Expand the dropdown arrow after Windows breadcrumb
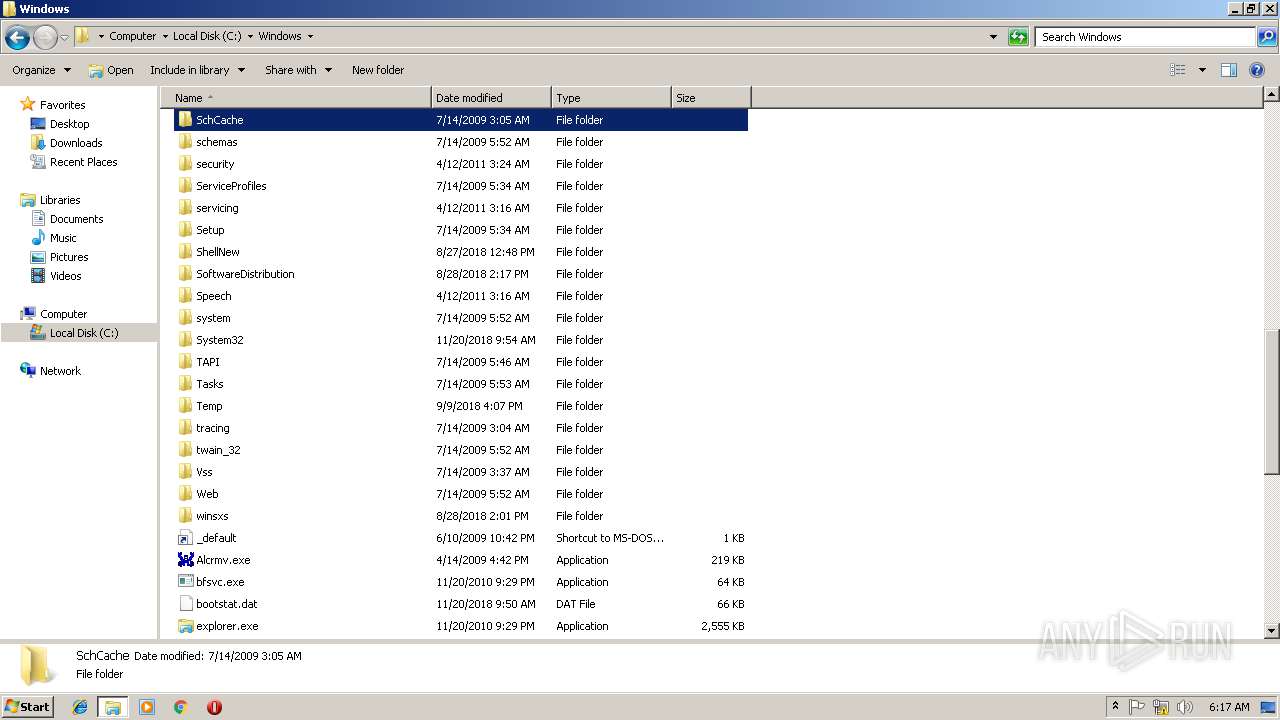This screenshot has width=1280, height=720. (x=310, y=37)
